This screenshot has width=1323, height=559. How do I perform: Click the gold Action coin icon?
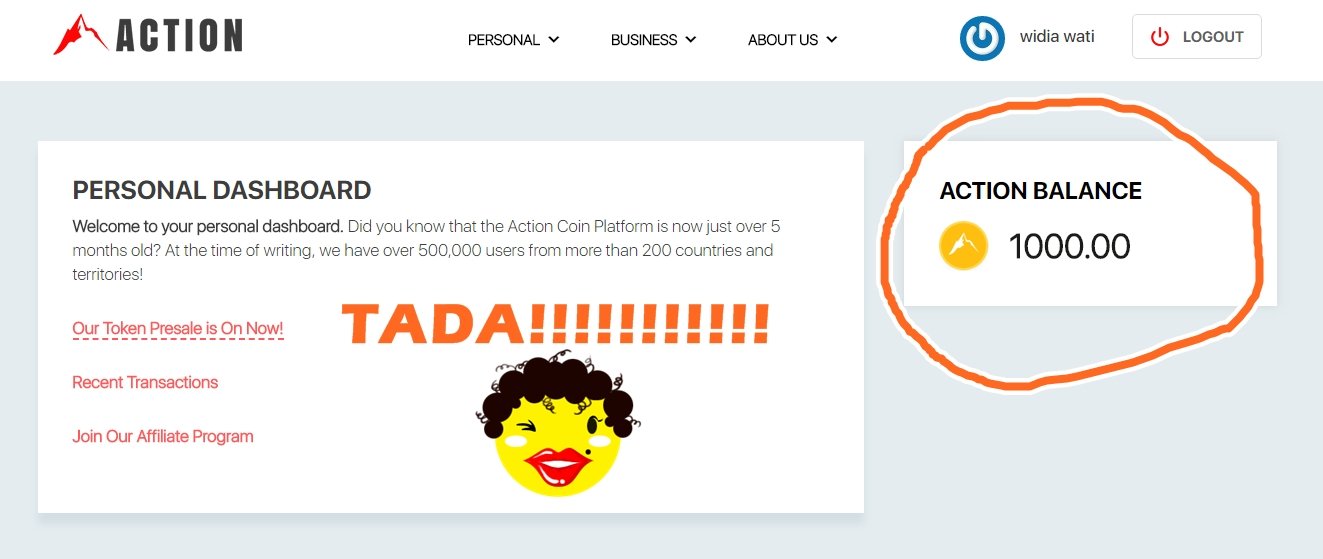(963, 246)
